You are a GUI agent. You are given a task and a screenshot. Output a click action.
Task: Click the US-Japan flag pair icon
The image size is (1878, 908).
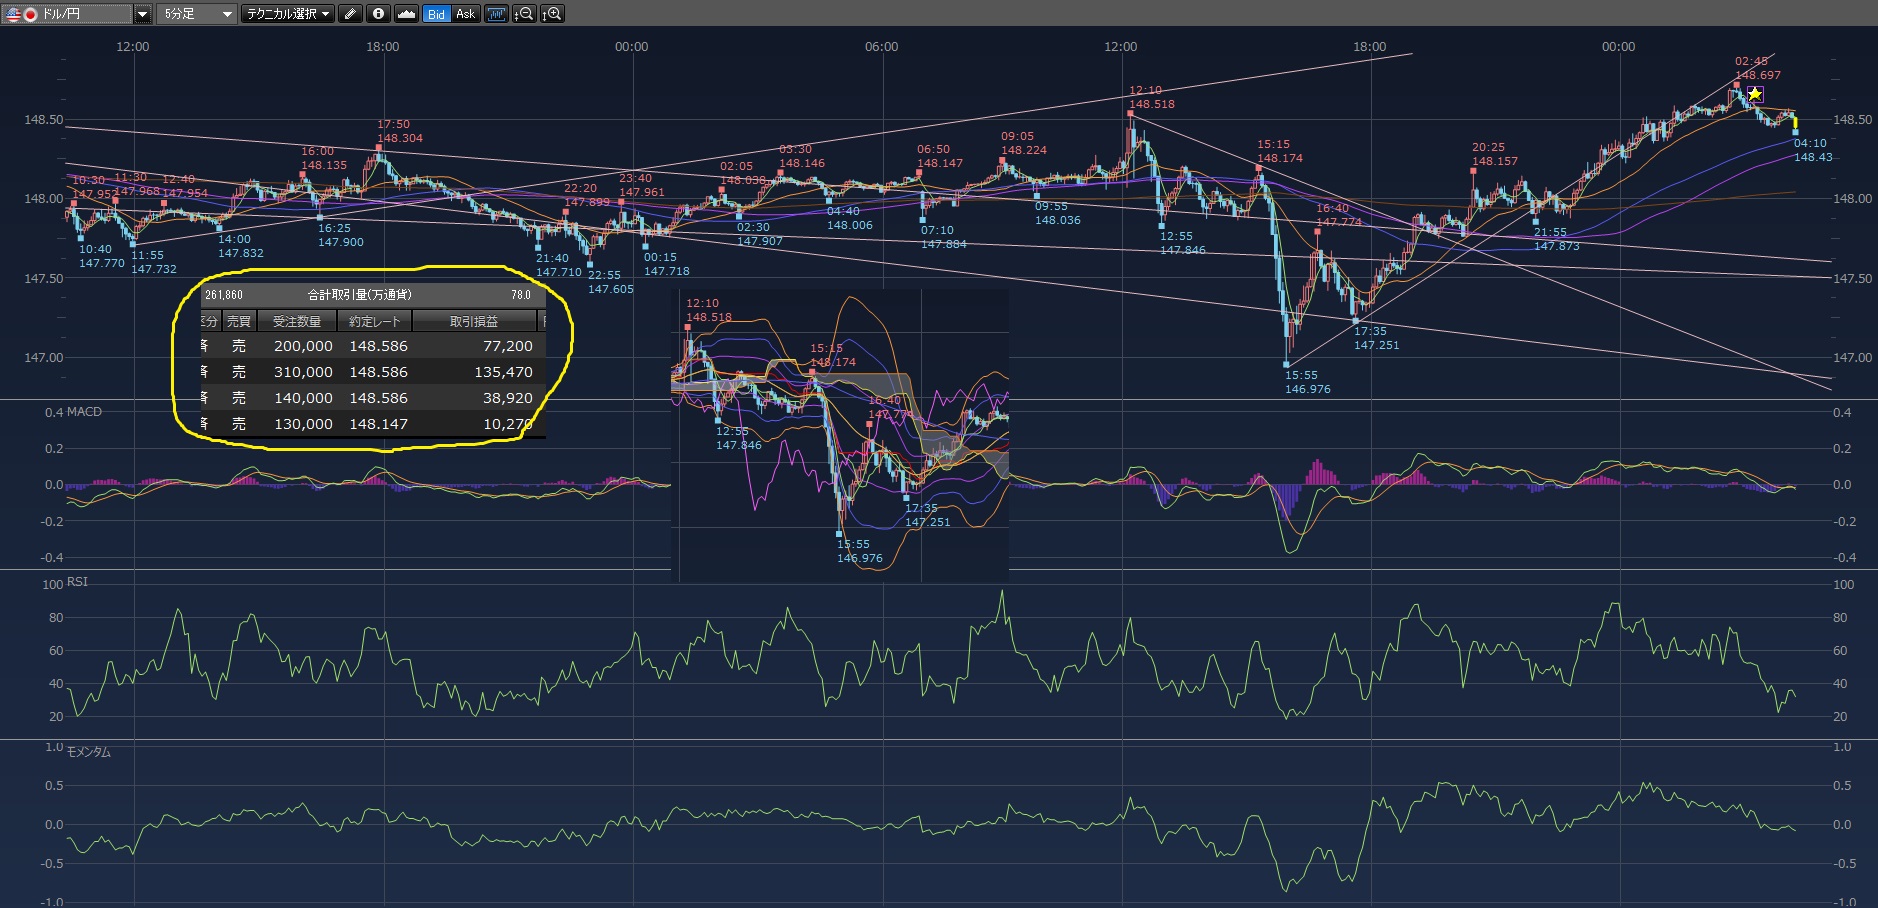(x=22, y=14)
